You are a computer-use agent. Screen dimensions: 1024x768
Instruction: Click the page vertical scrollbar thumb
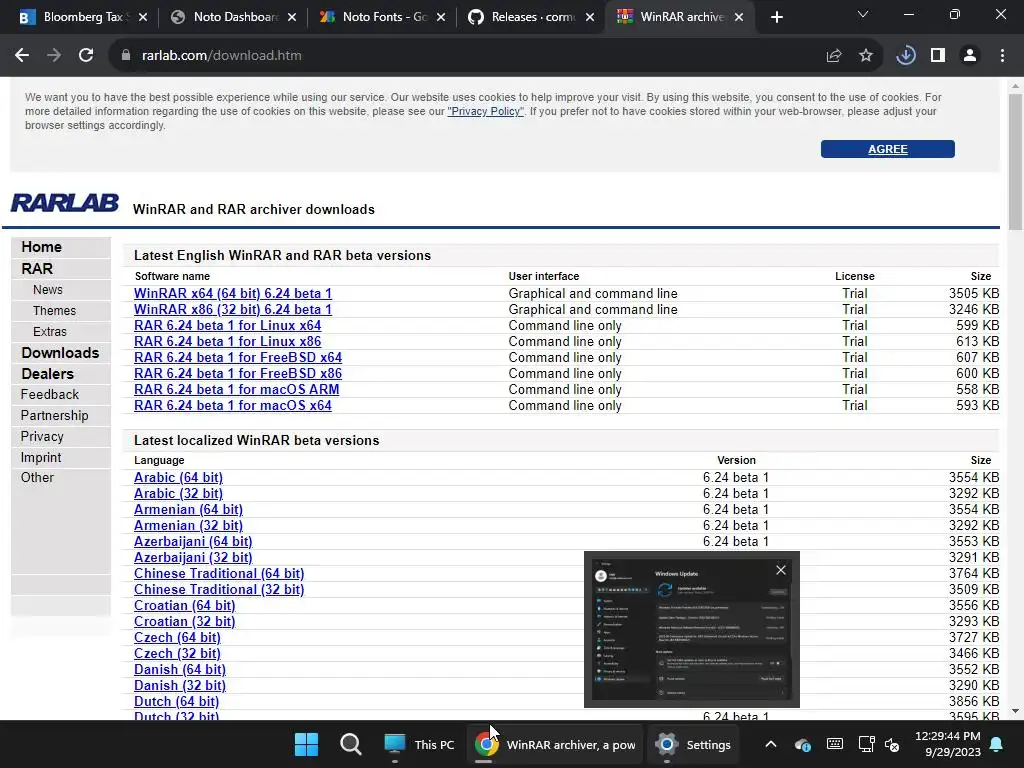pyautogui.click(x=1015, y=161)
